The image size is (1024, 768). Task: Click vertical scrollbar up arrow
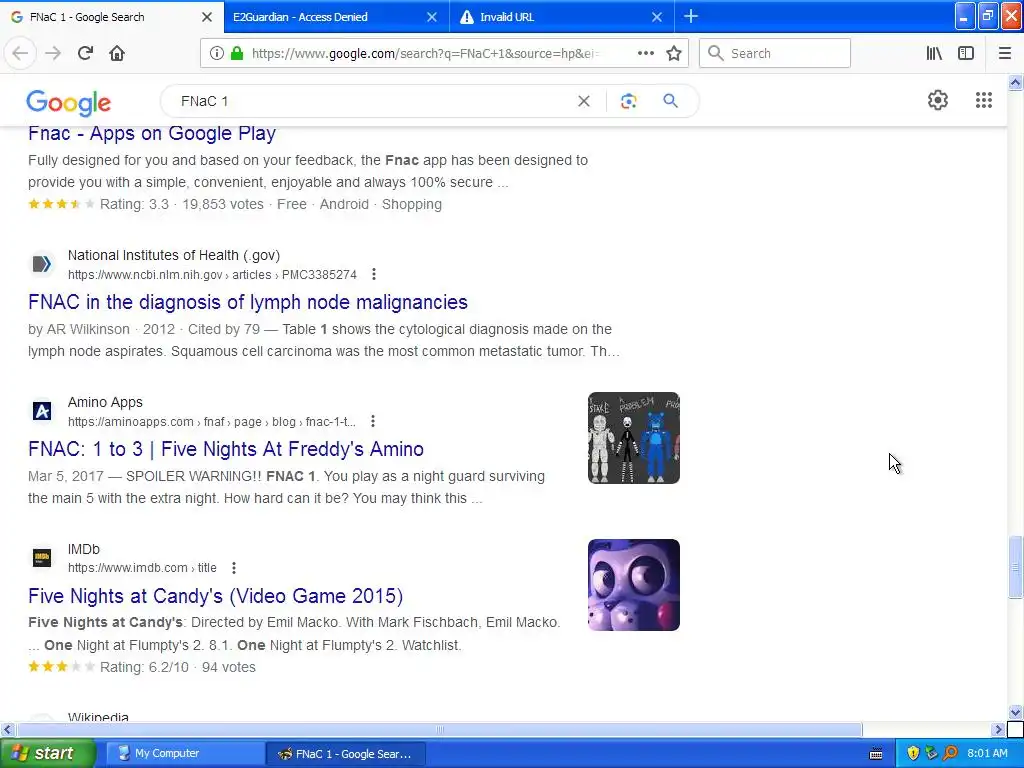(x=1015, y=82)
